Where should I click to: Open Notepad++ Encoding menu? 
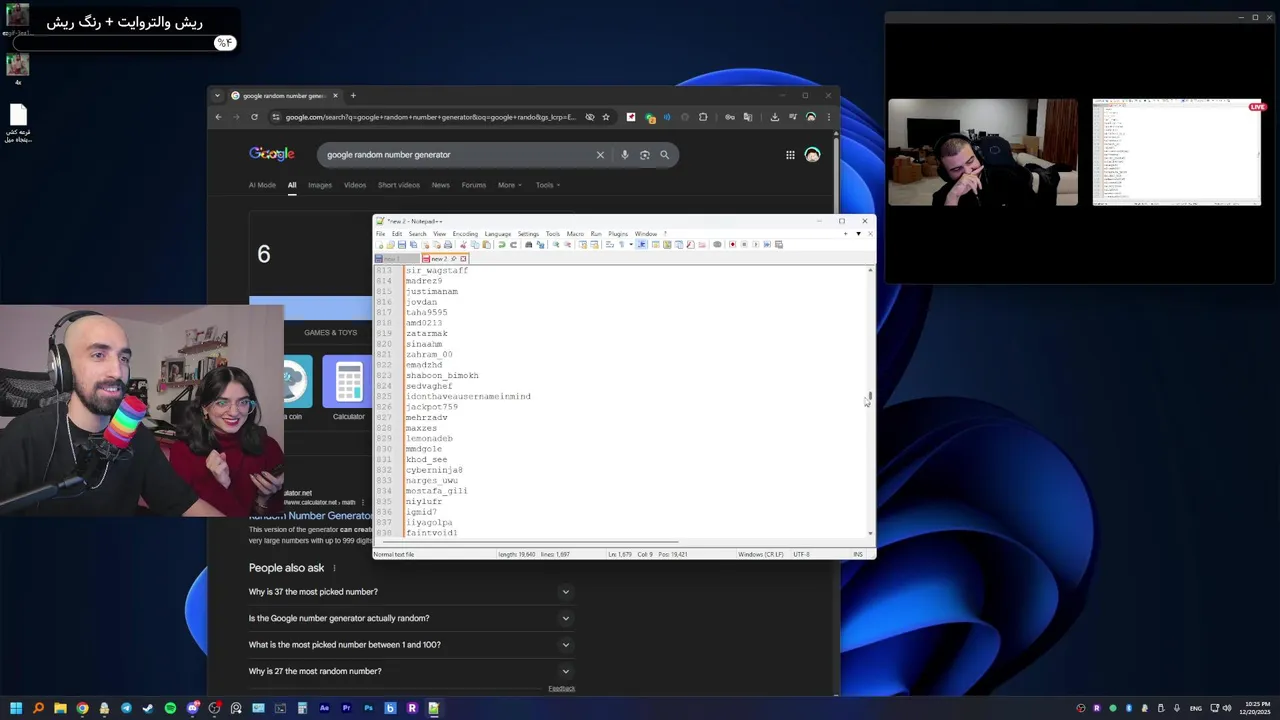coord(465,234)
